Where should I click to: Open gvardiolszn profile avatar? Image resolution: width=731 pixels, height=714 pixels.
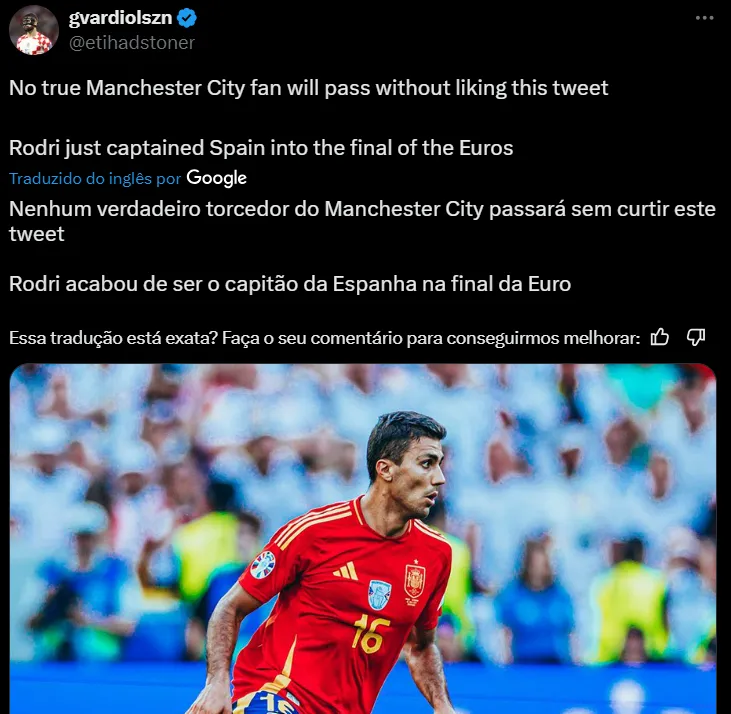[x=34, y=30]
